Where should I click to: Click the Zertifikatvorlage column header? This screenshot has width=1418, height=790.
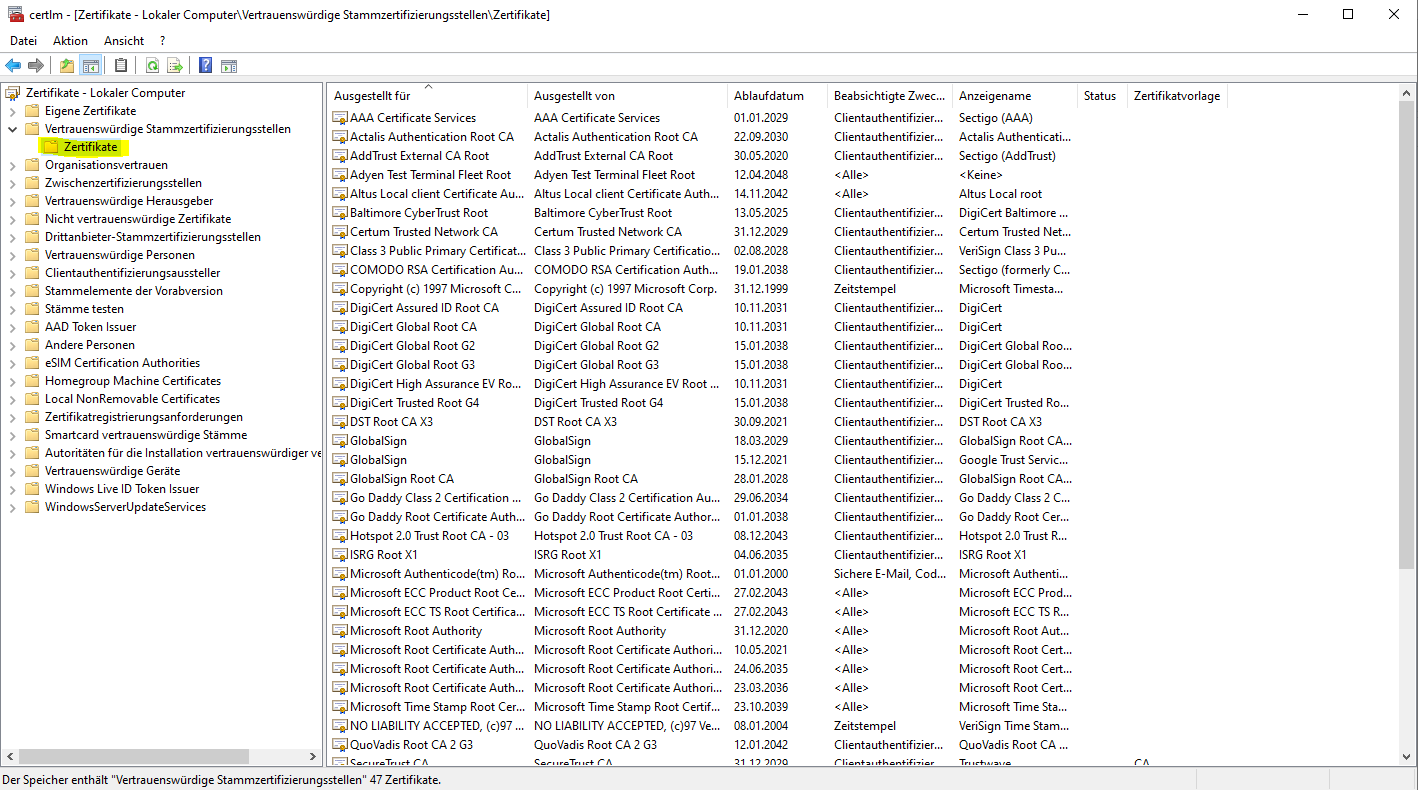click(1176, 96)
